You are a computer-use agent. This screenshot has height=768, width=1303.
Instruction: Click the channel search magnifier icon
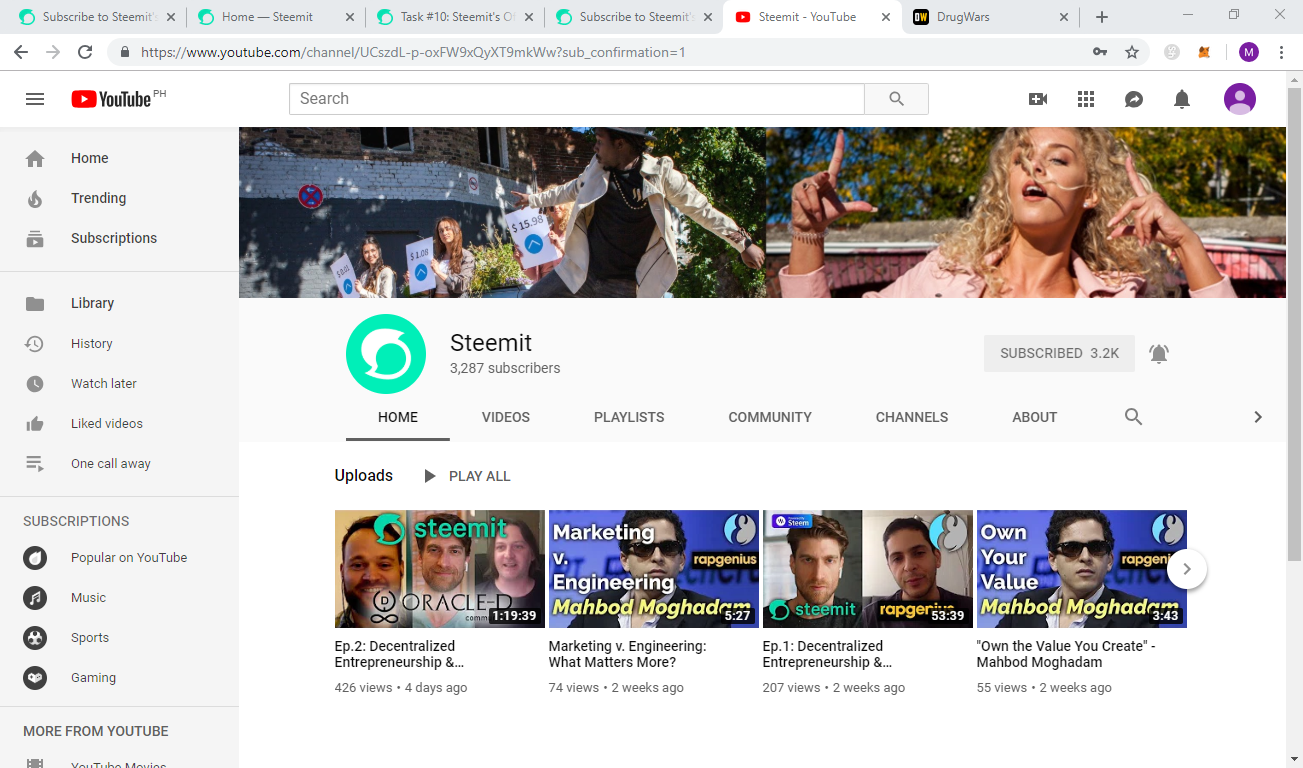1133,417
